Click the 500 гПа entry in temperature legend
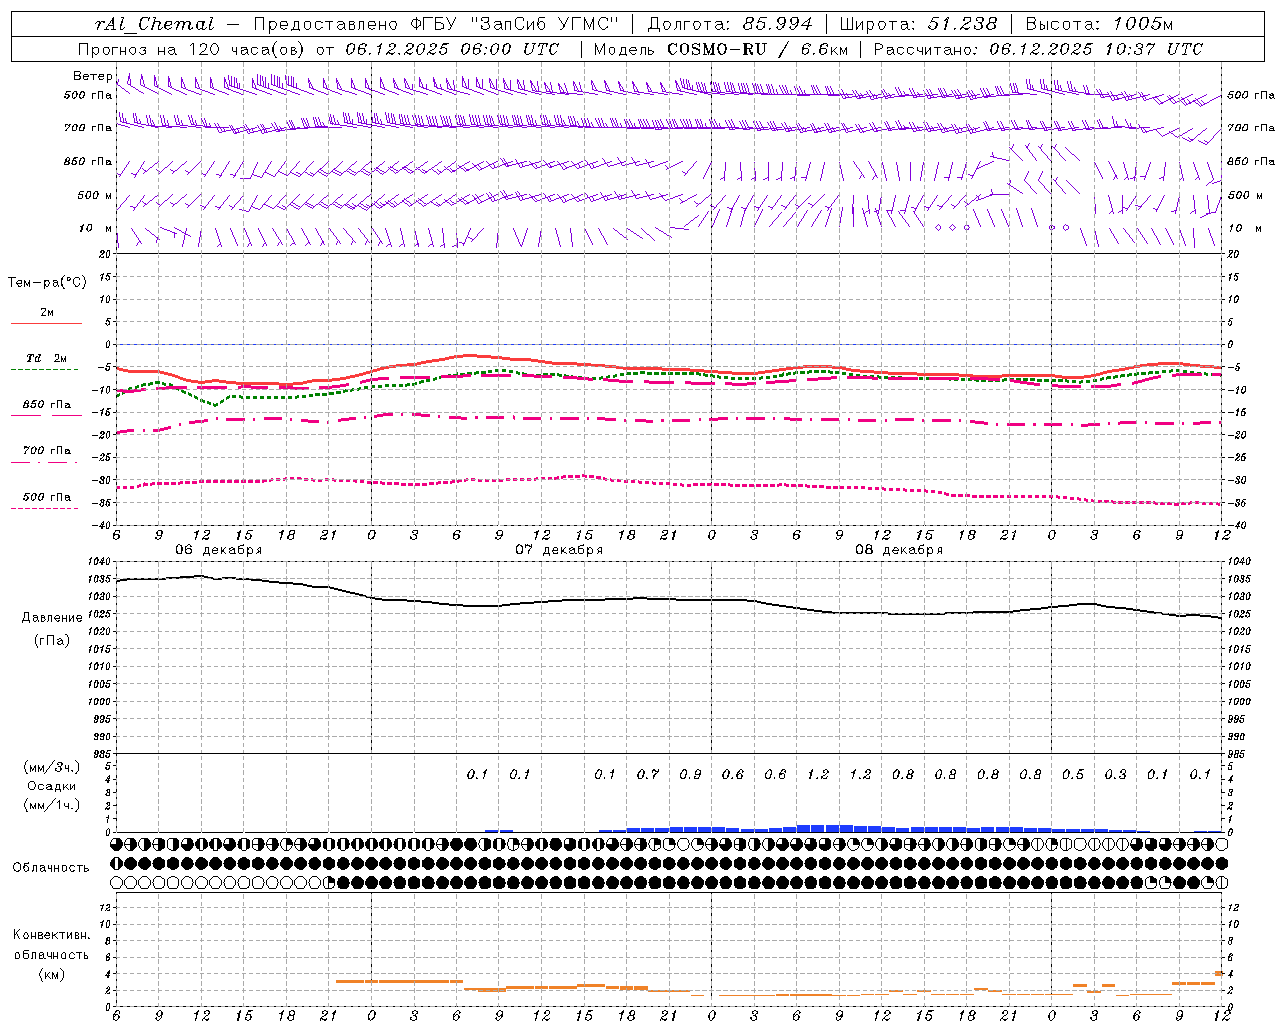This screenshot has width=1280, height=1024. click(x=46, y=497)
